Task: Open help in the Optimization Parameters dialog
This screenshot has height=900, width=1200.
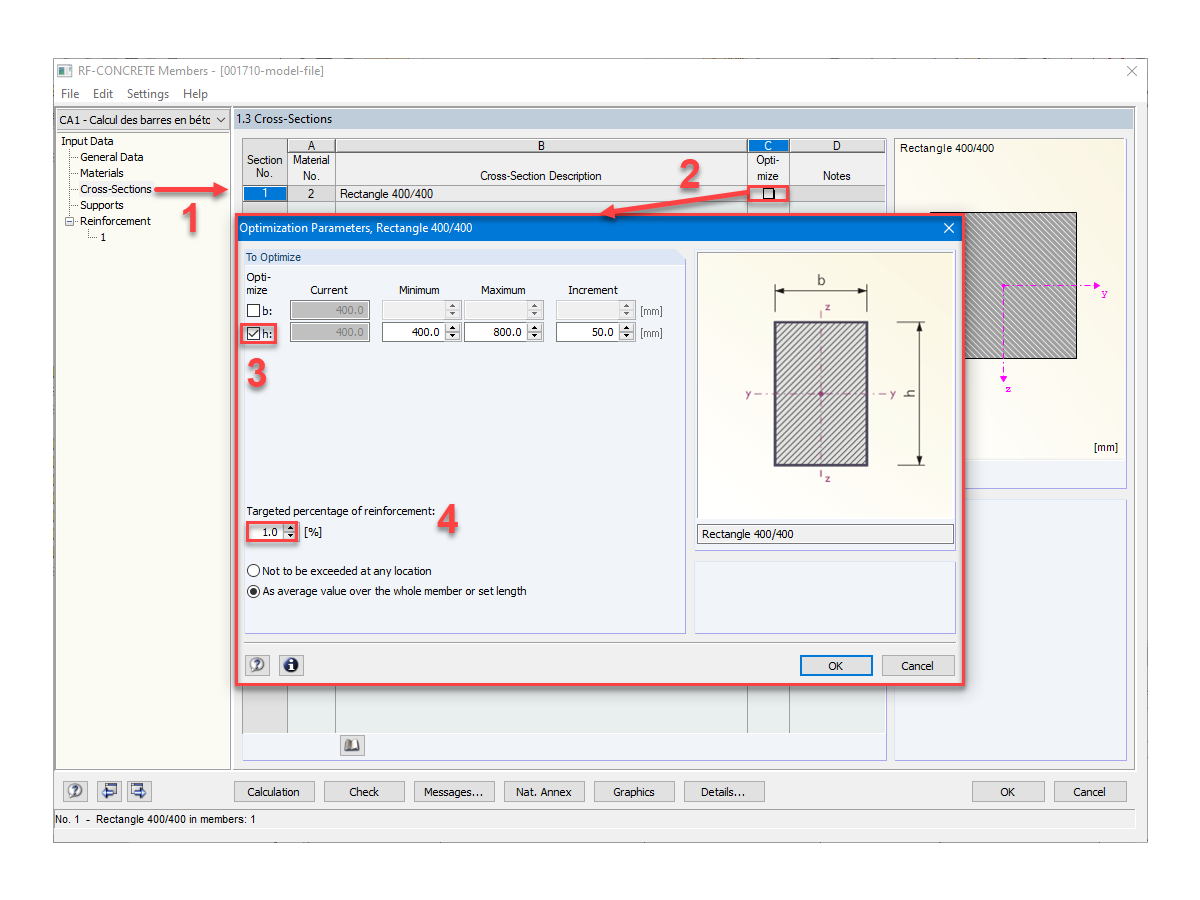Action: 258,665
